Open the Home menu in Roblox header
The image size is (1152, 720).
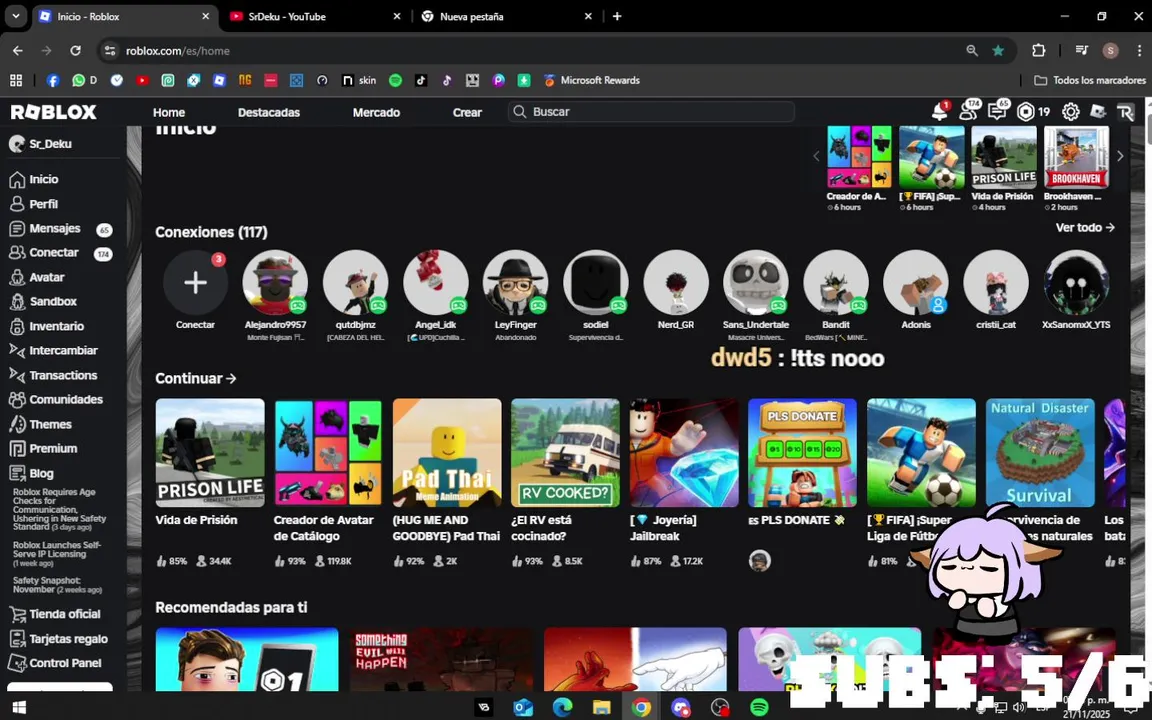click(x=169, y=112)
